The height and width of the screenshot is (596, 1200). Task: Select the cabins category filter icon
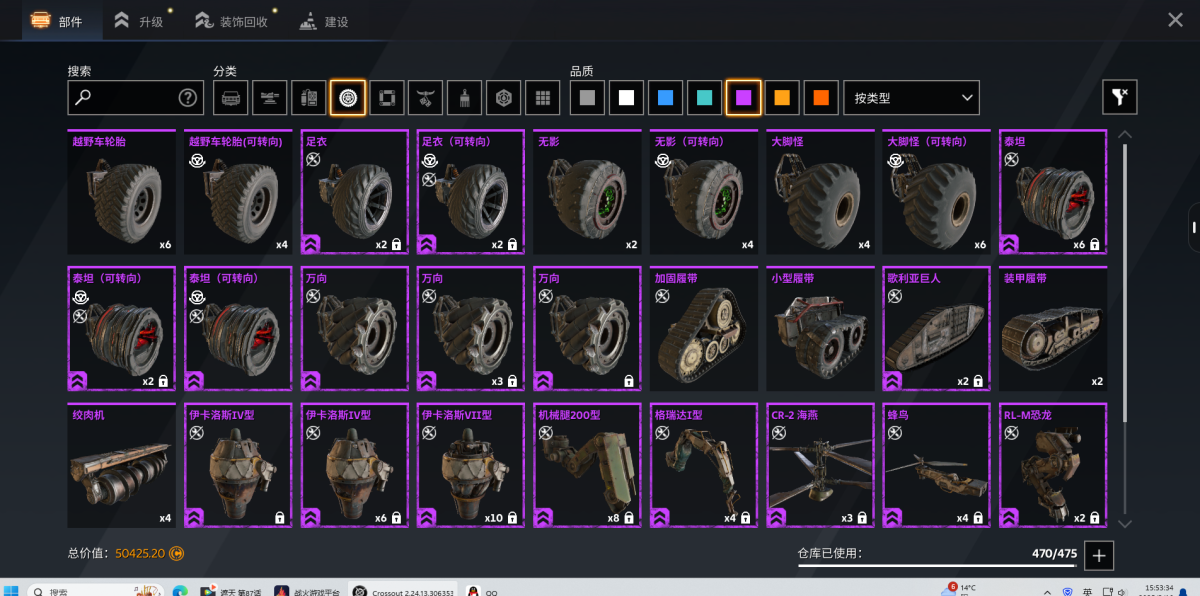pyautogui.click(x=231, y=98)
